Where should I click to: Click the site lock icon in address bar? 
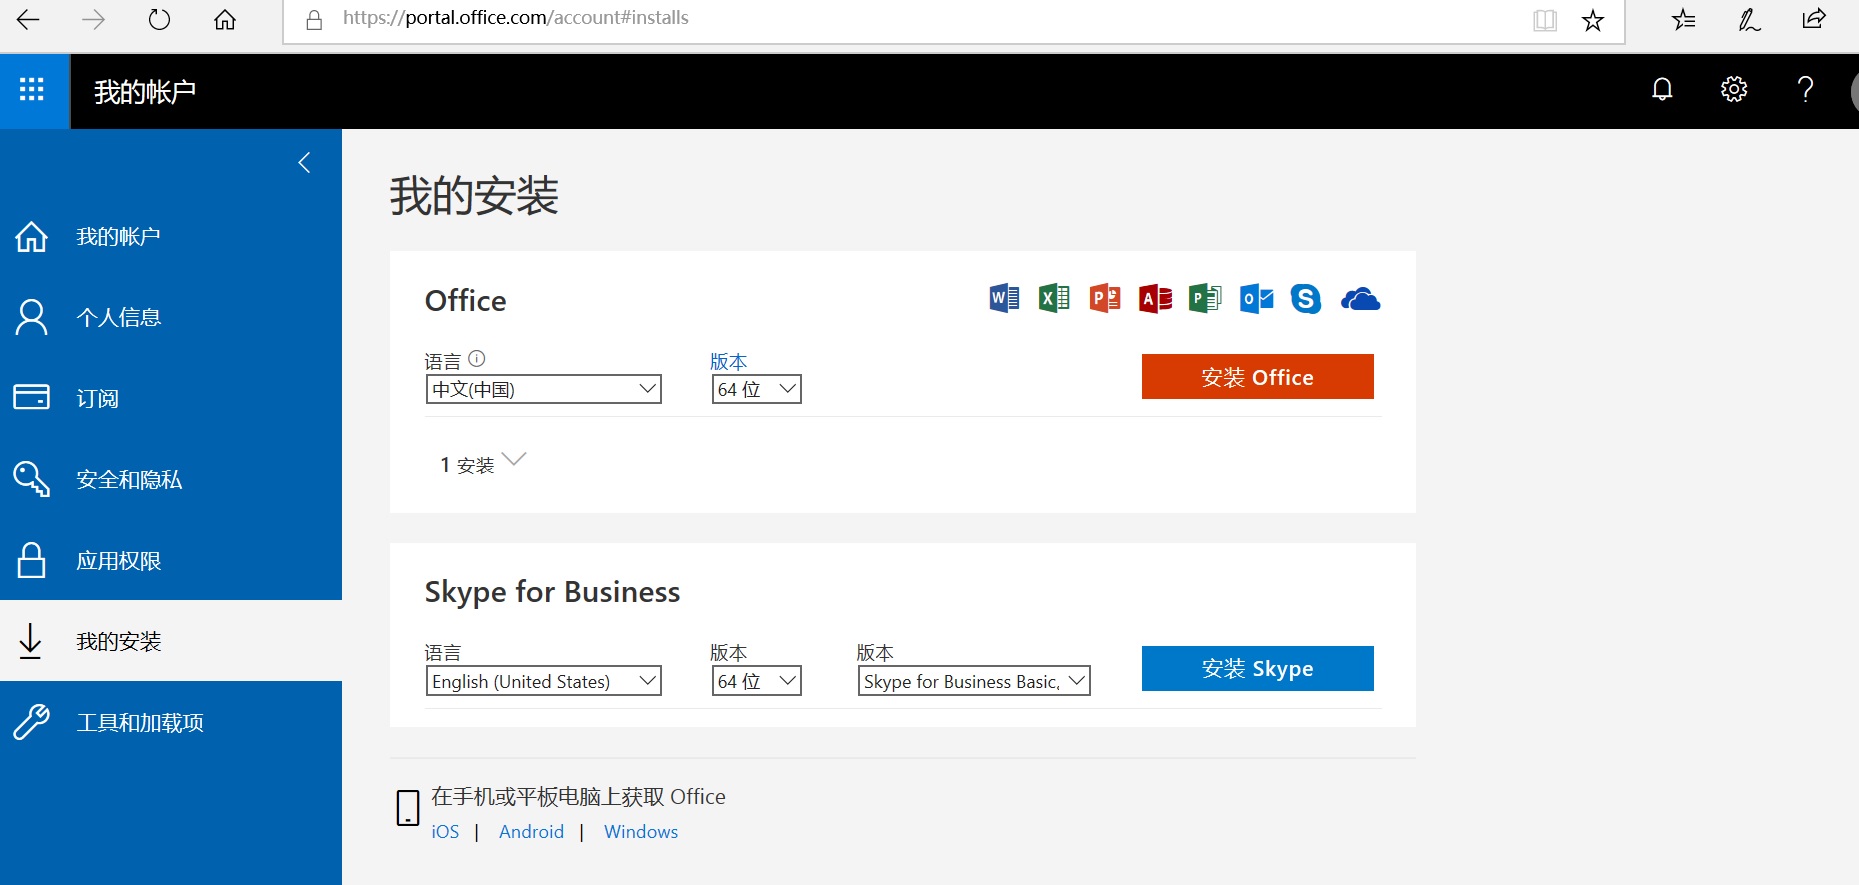(314, 20)
